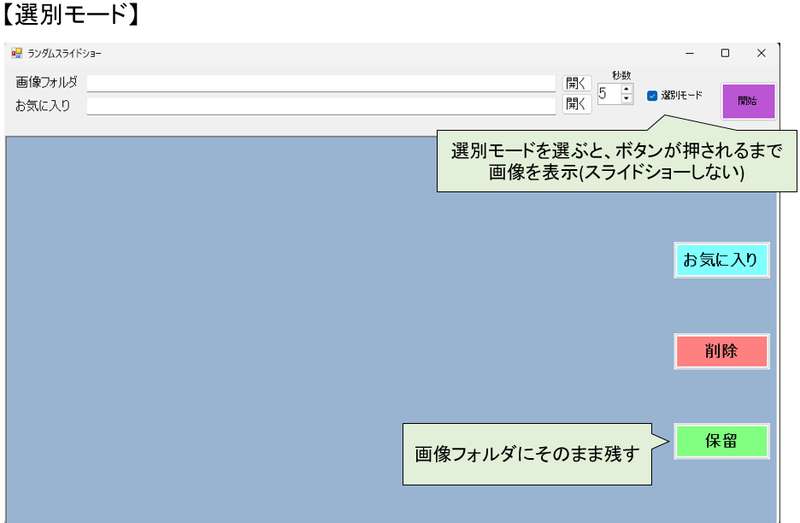Decrease 秒数 with the down arrow
This screenshot has width=800, height=523.
pos(627,99)
